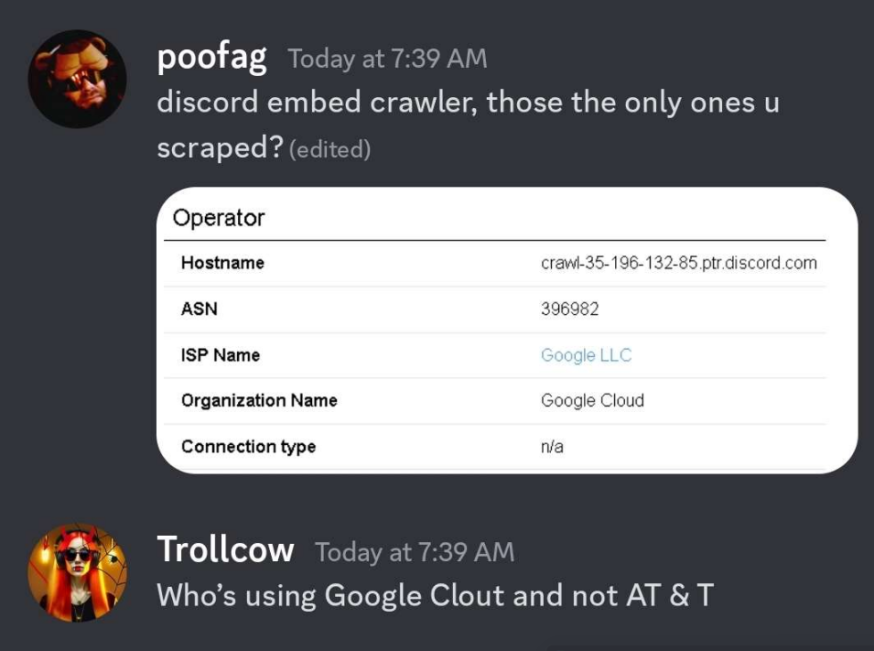
Task: Click the Hostname row label
Action: pyautogui.click(x=222, y=263)
